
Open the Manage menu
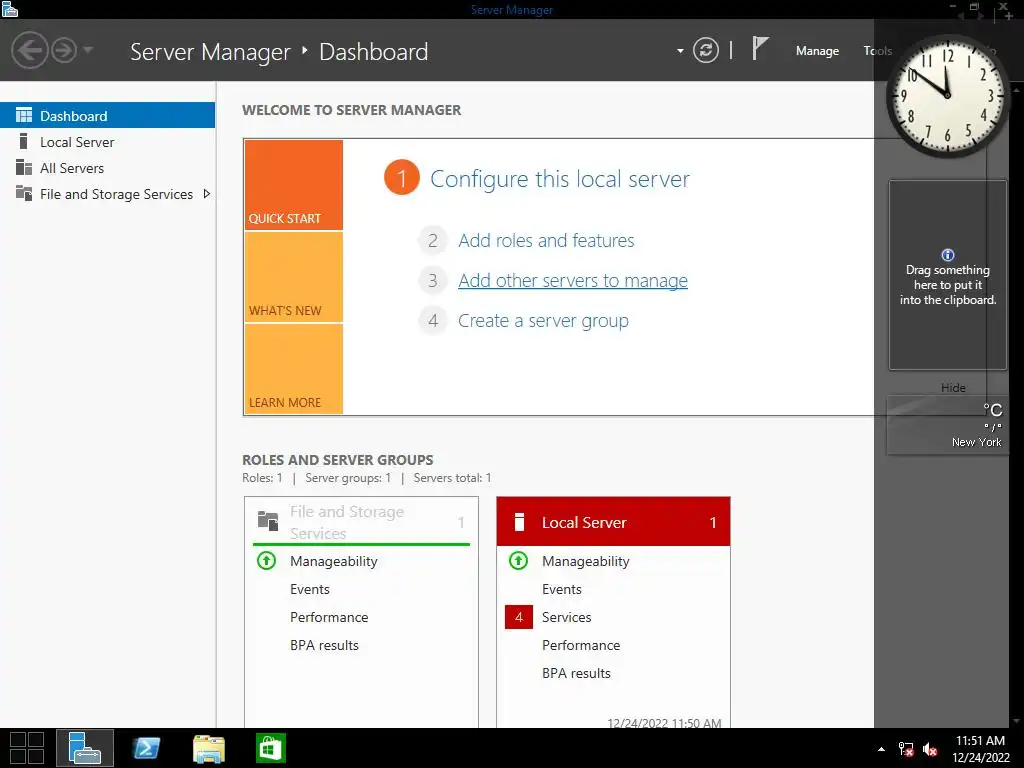[x=817, y=51]
